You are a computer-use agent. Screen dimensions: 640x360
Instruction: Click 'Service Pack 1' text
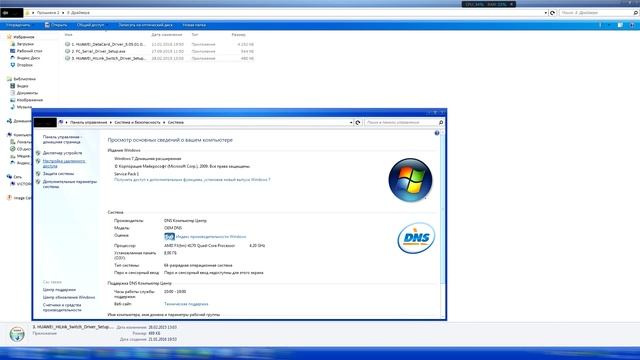pyautogui.click(x=127, y=174)
